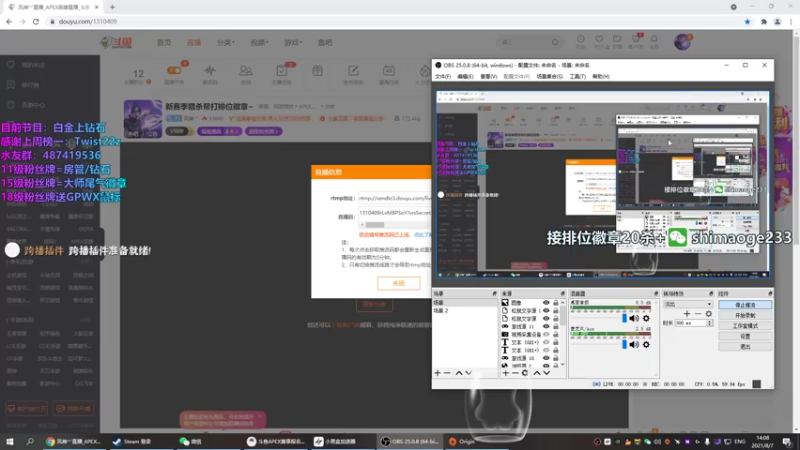Close the Douyu stream info dialog button
The image size is (800, 450).
[398, 283]
